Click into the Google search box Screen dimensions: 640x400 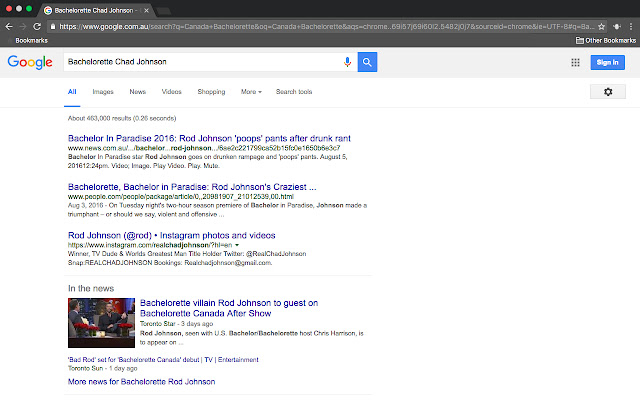[200, 62]
